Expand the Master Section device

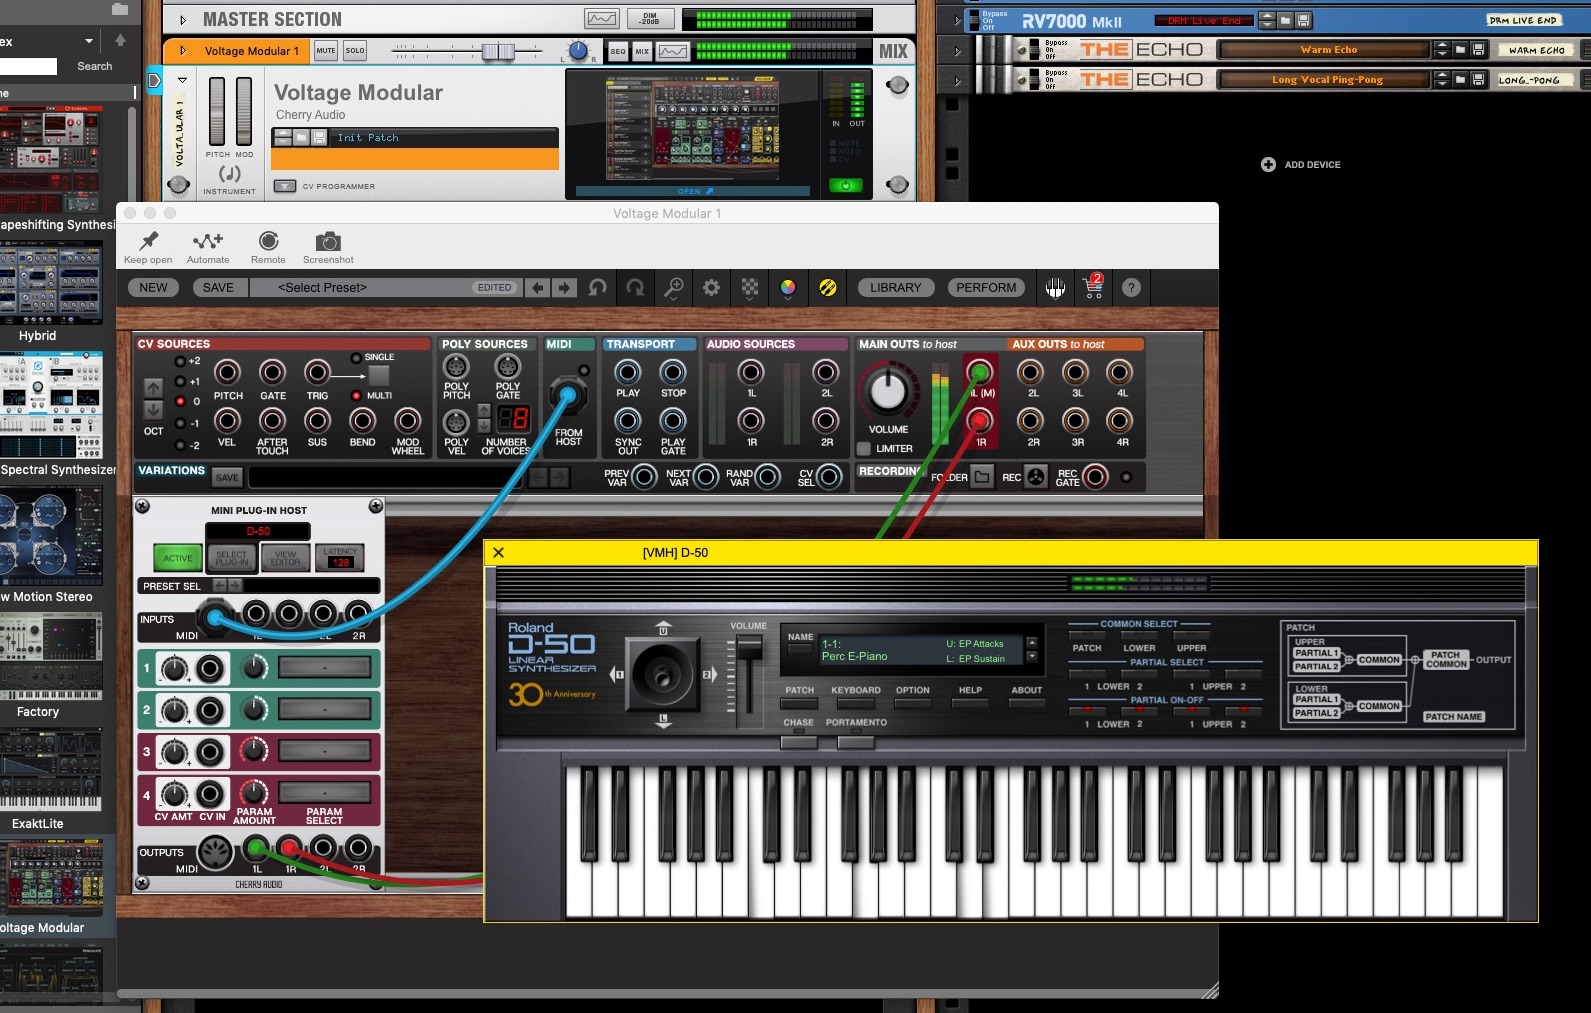pos(182,19)
